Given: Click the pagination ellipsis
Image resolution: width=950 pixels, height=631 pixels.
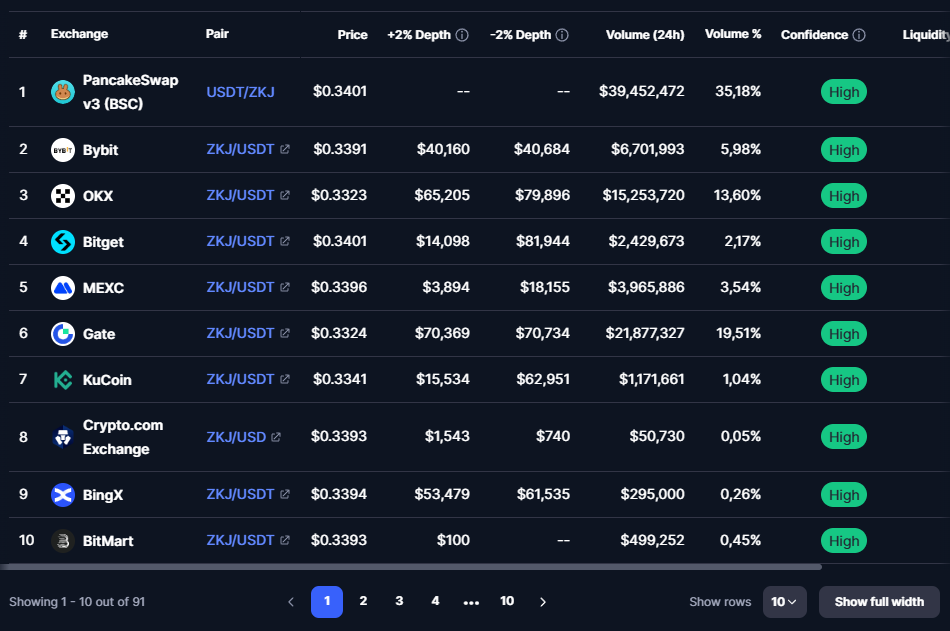Looking at the screenshot, I should [471, 603].
